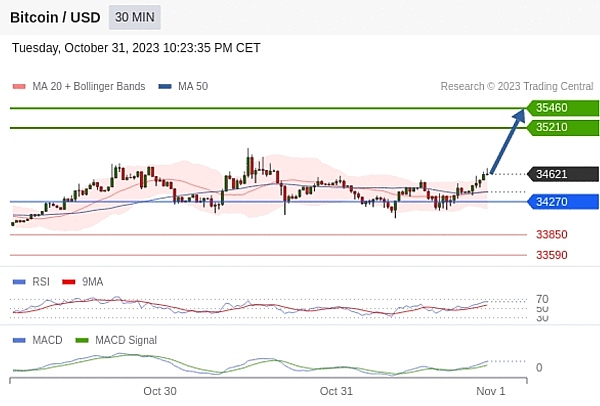The height and width of the screenshot is (406, 600).
Task: Click the Oct 30 date axis label
Action: point(160,391)
